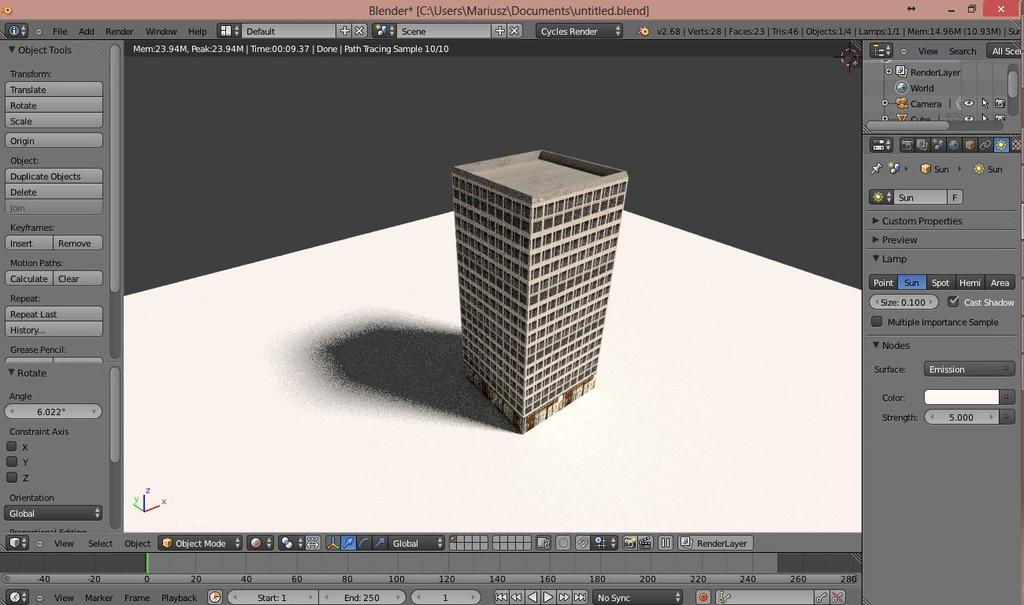Check the X constraint axis box

12,446
